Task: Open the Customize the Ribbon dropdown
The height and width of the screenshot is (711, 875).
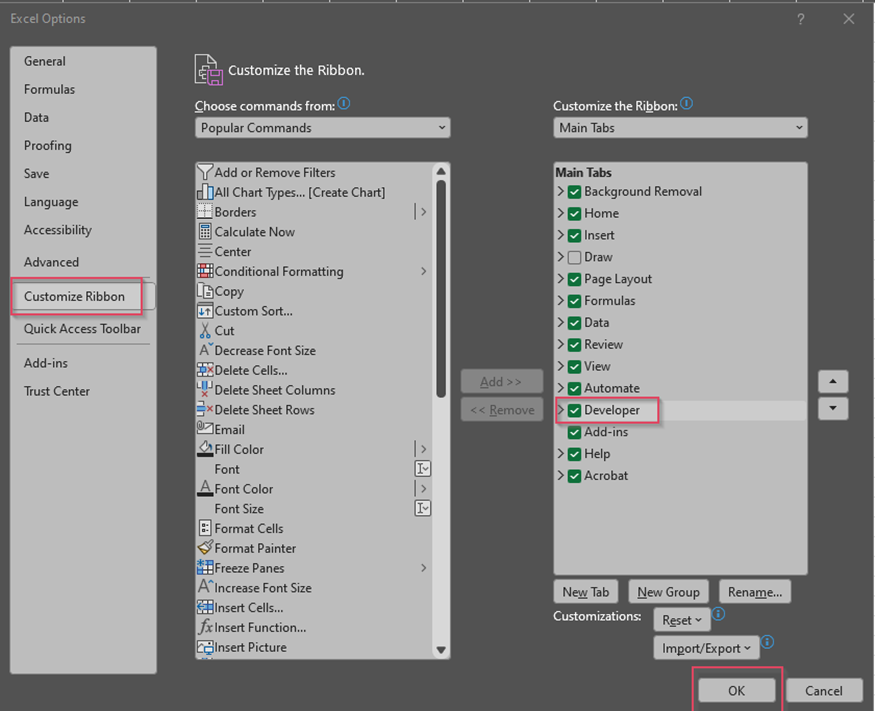Action: tap(680, 128)
